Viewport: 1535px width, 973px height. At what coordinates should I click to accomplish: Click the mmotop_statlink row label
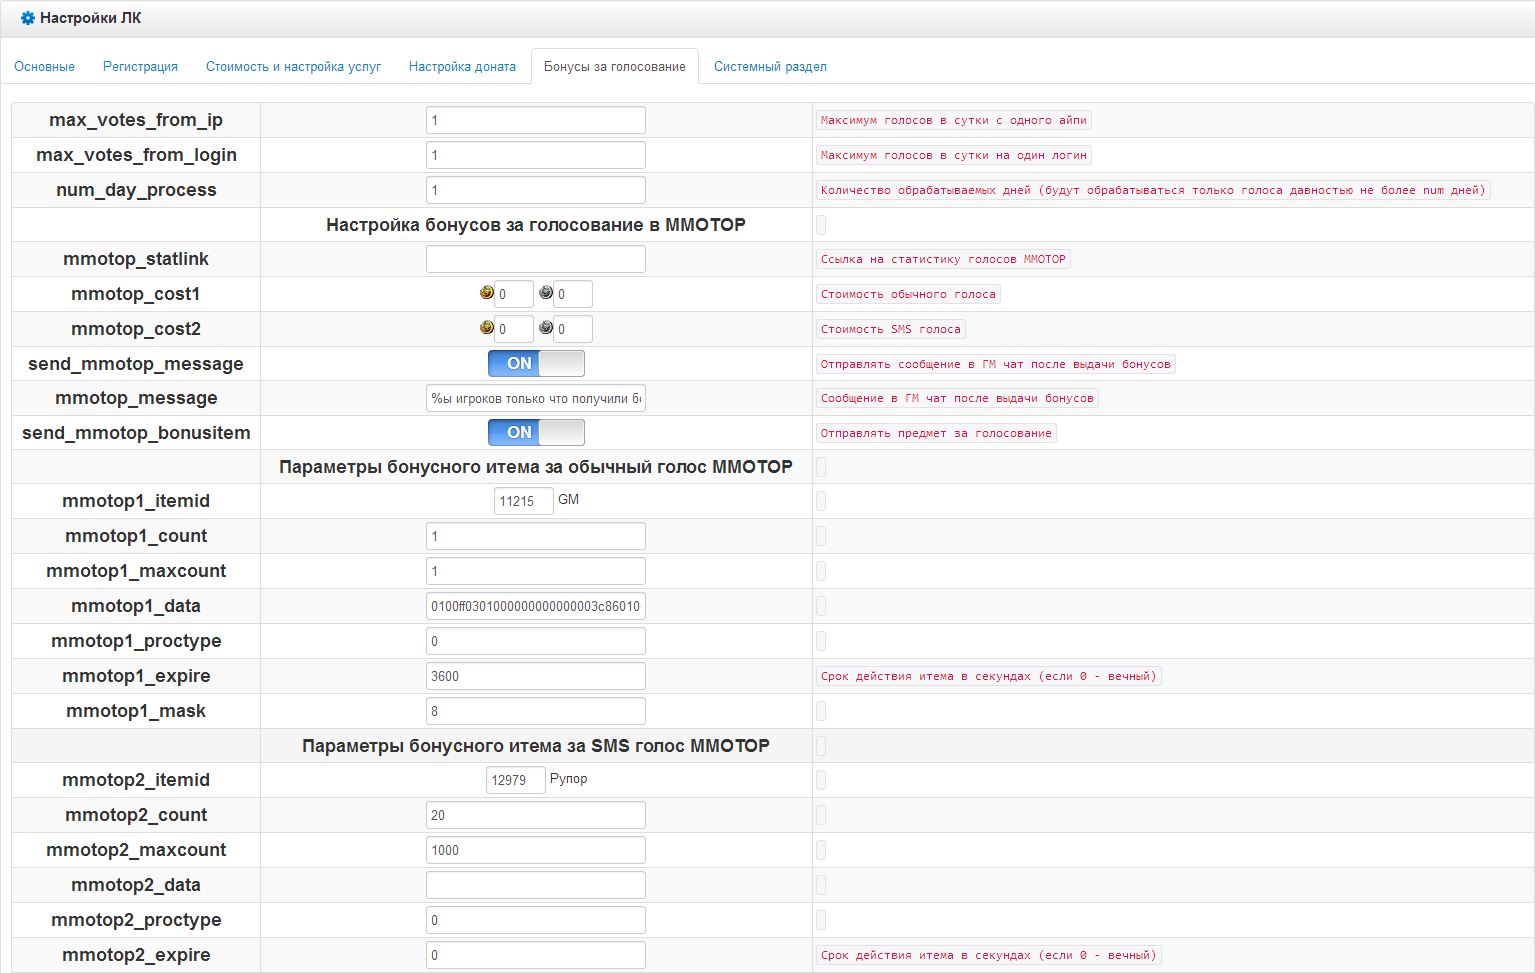(x=136, y=259)
